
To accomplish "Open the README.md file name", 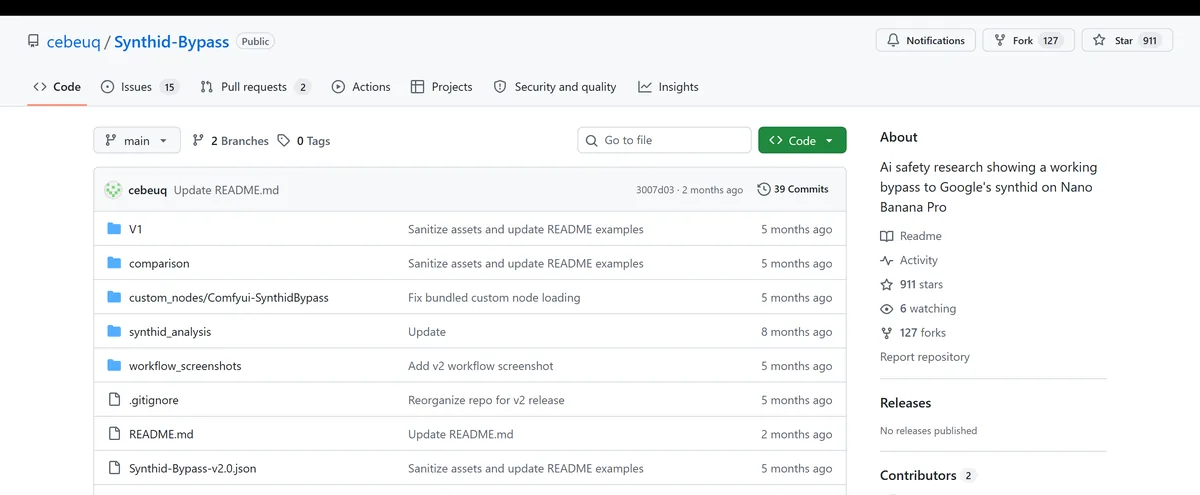I will pos(161,434).
